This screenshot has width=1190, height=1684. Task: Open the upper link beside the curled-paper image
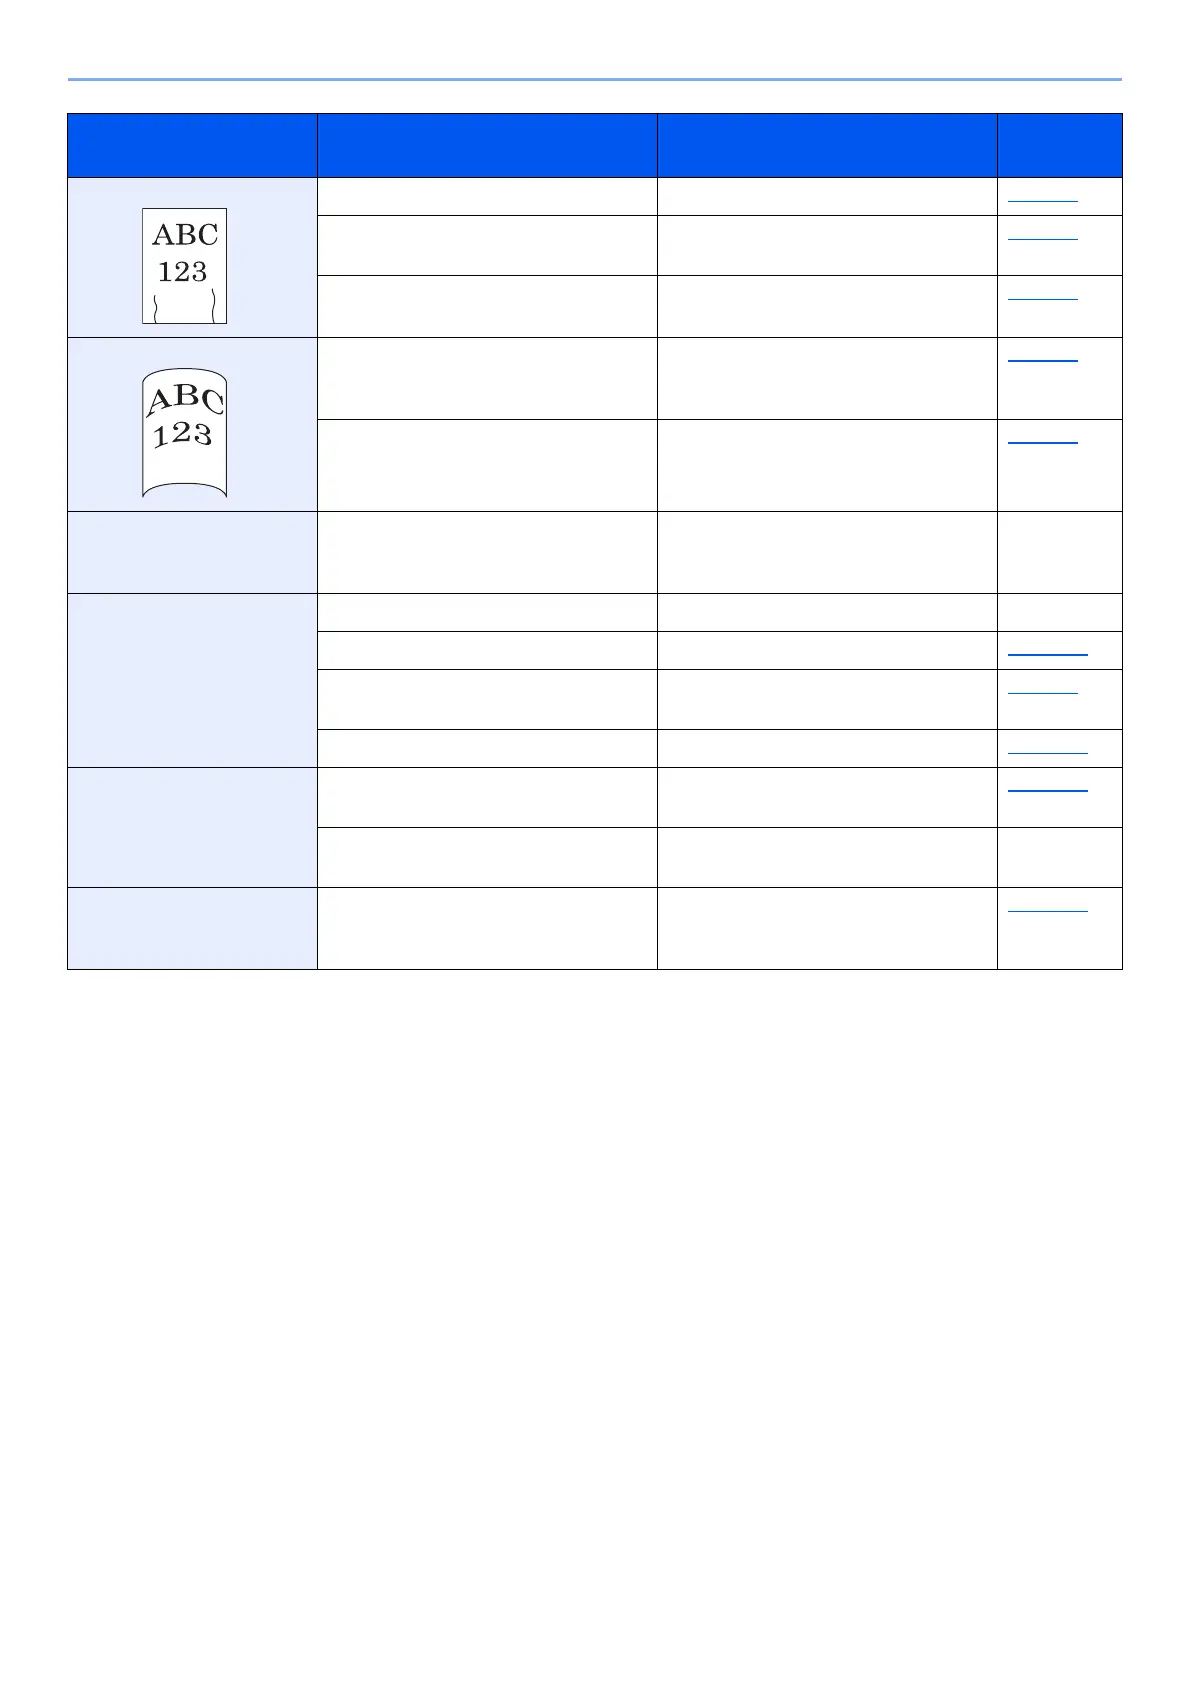pos(1043,359)
